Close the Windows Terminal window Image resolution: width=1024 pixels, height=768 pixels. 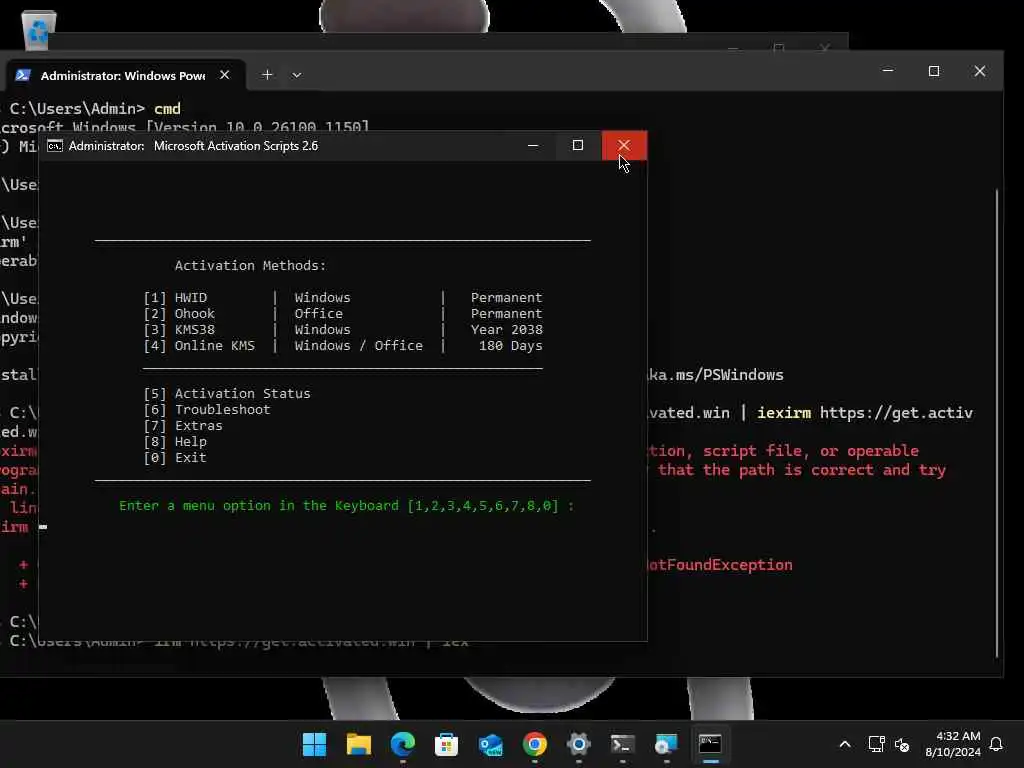tap(980, 71)
